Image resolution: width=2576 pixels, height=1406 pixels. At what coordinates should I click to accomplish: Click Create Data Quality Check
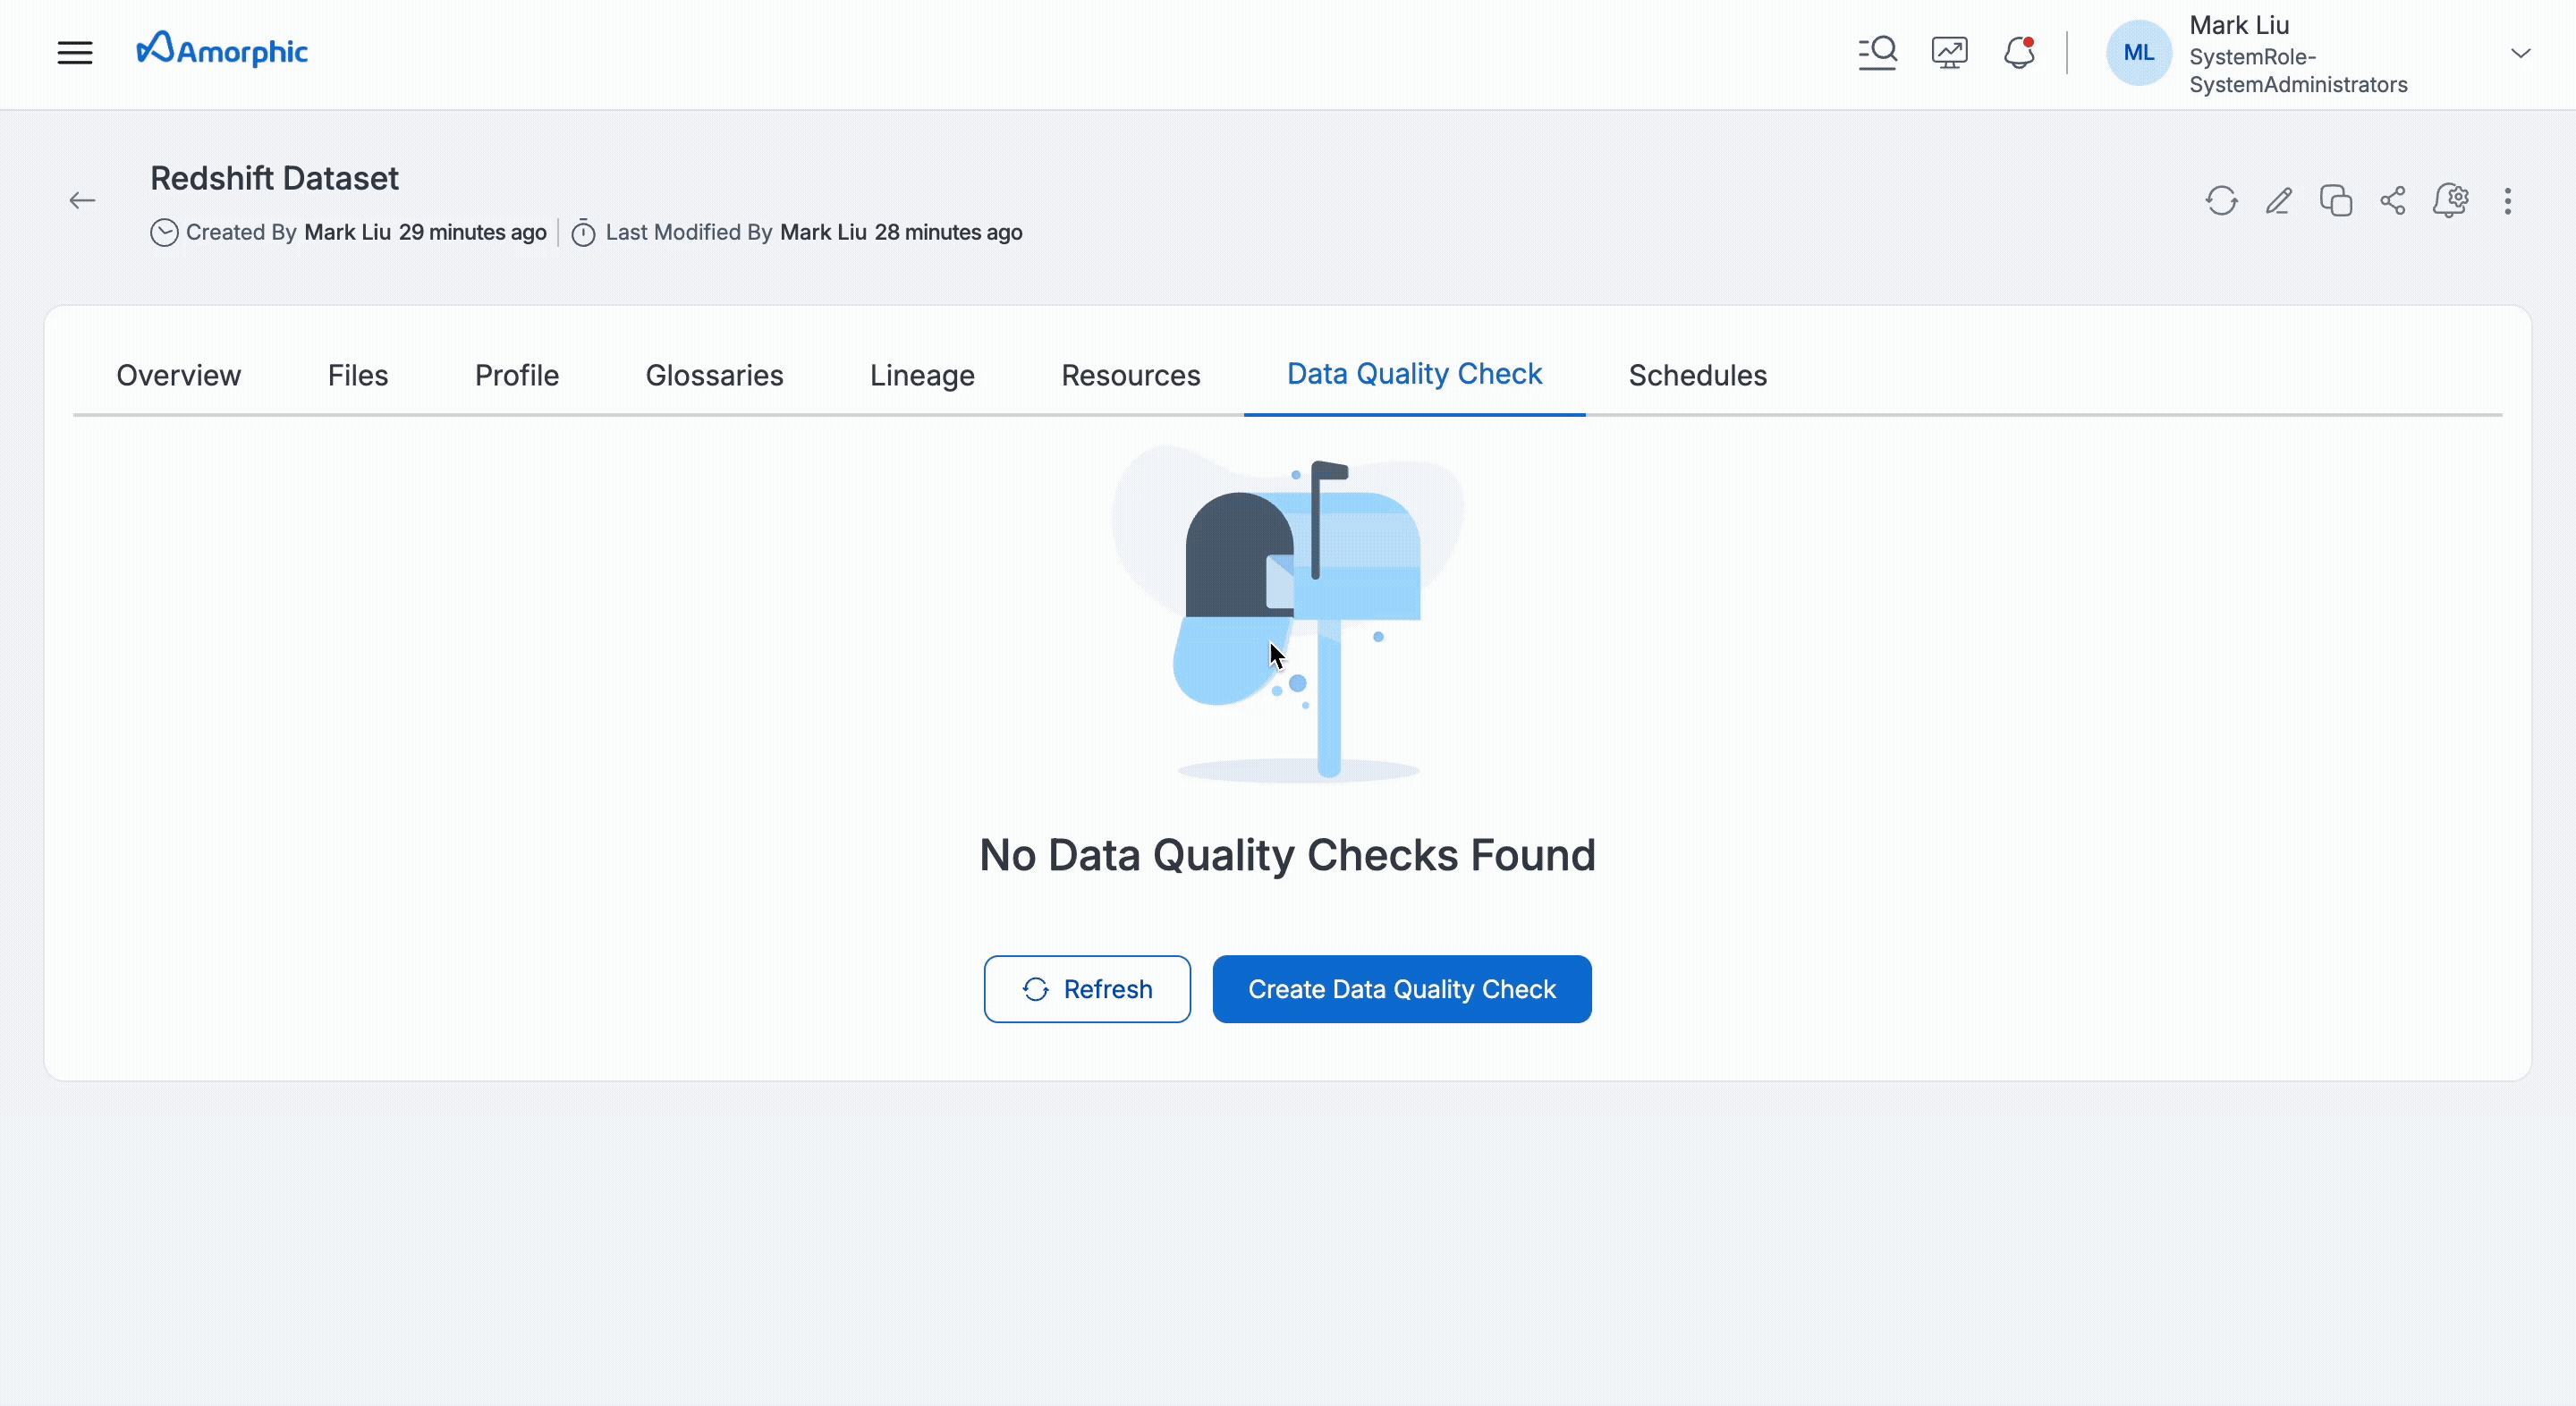(x=1402, y=989)
